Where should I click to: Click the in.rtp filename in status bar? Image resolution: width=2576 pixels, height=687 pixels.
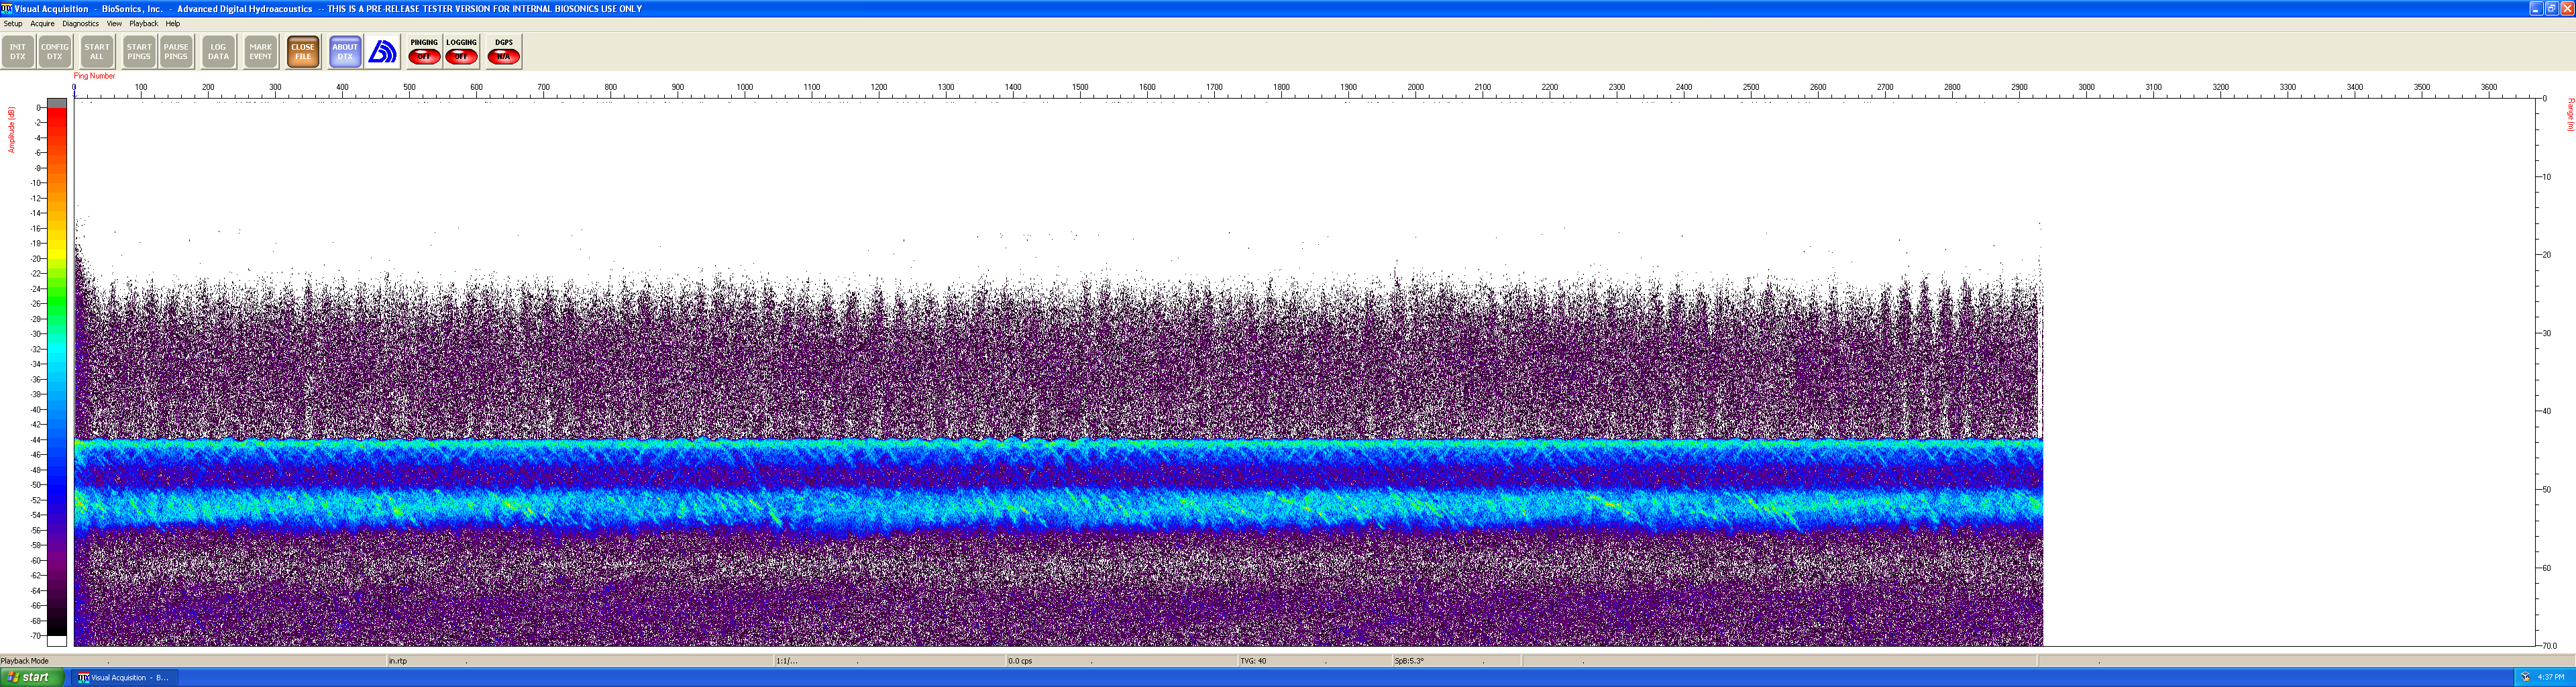[398, 661]
